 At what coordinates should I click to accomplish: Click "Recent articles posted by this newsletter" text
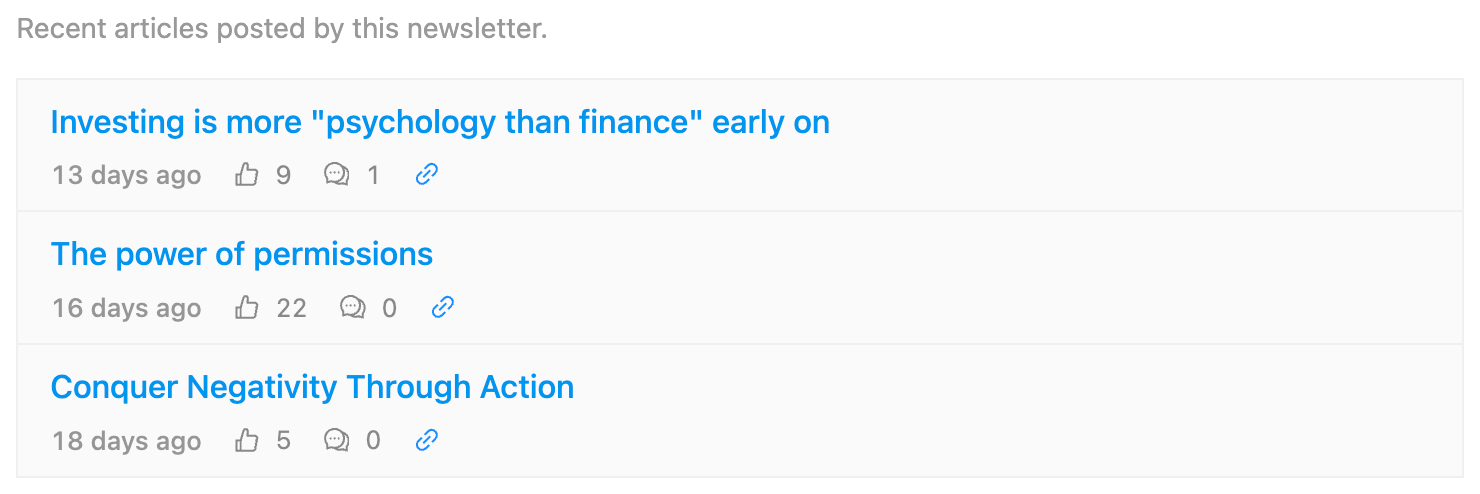(282, 29)
